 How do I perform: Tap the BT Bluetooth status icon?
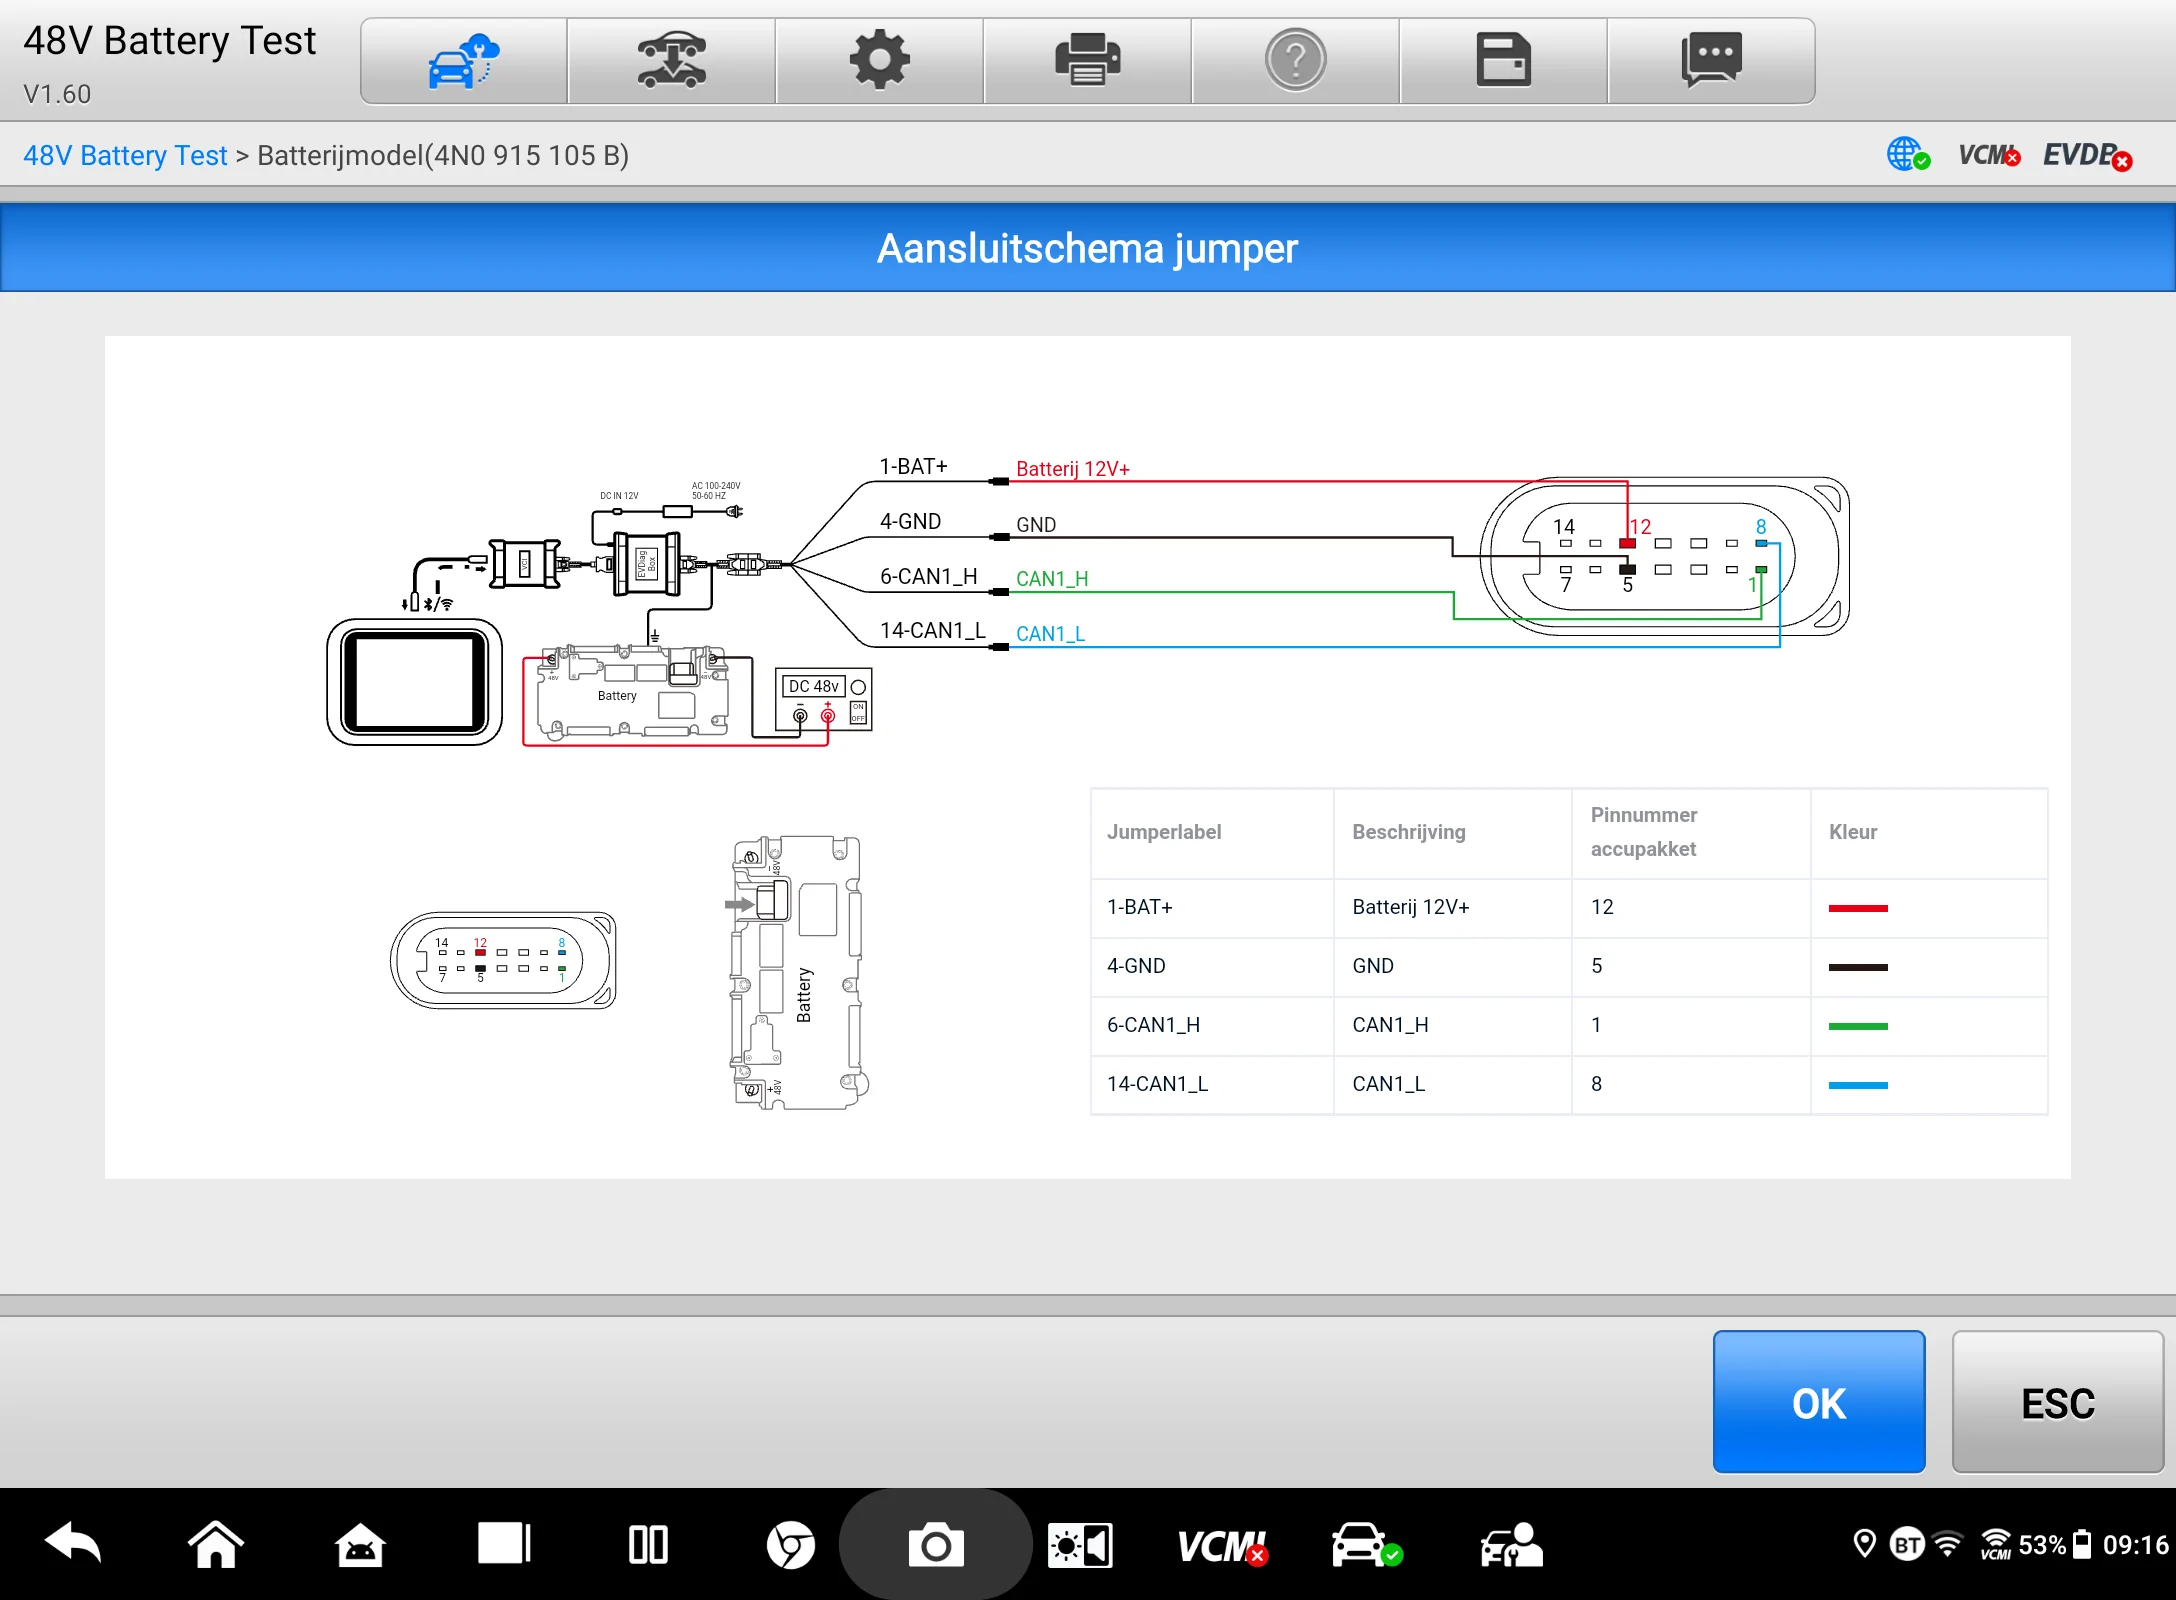click(1907, 1545)
